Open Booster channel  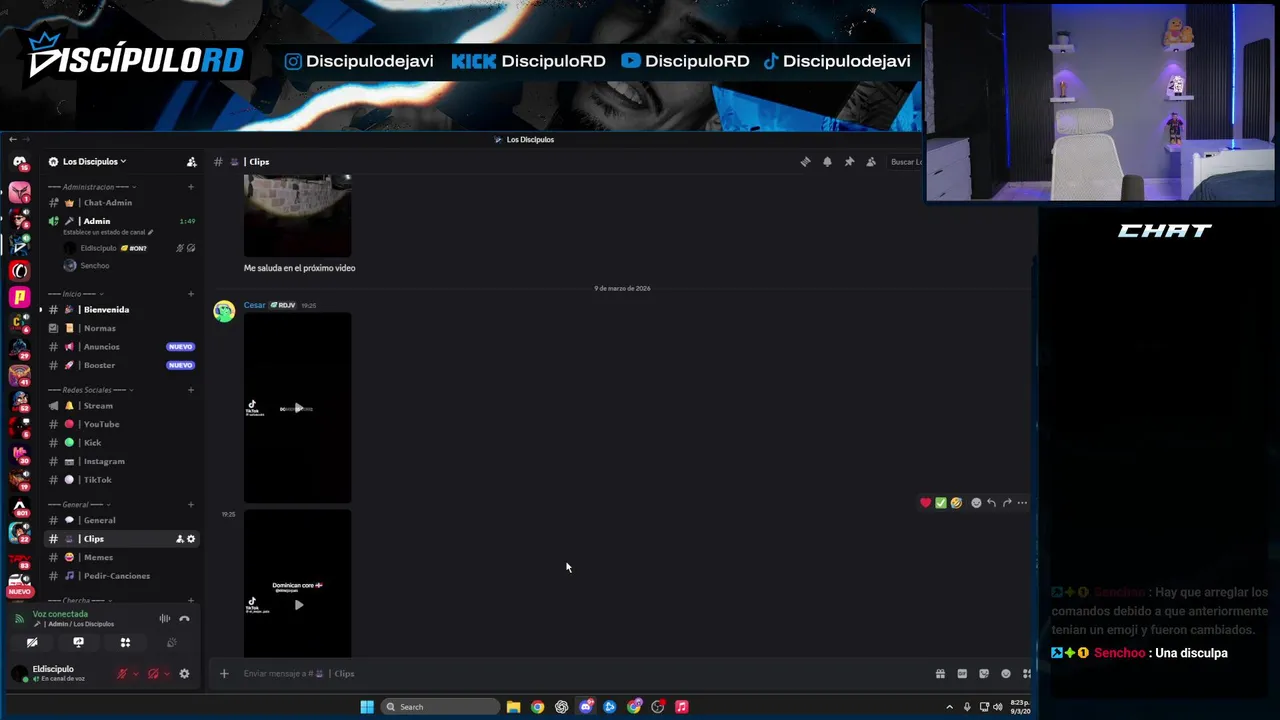click(121, 365)
